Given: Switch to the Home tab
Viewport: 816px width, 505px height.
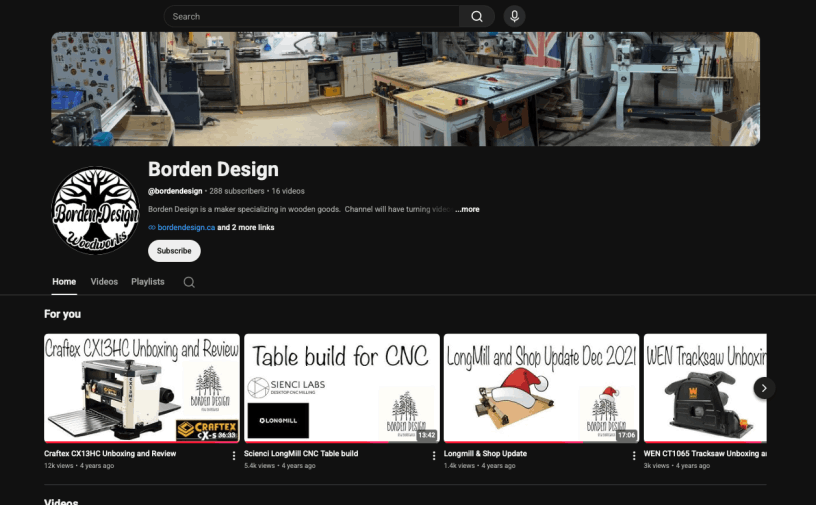Looking at the screenshot, I should (64, 282).
